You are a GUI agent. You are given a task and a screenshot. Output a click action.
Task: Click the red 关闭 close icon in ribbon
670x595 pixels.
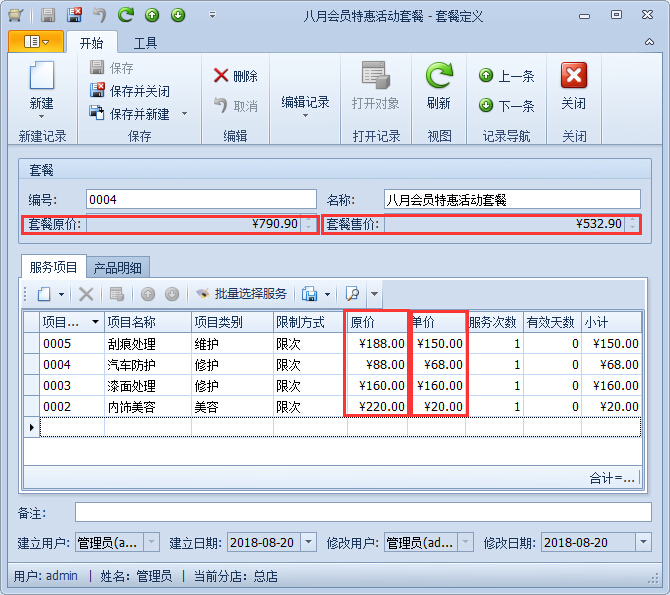coord(573,77)
